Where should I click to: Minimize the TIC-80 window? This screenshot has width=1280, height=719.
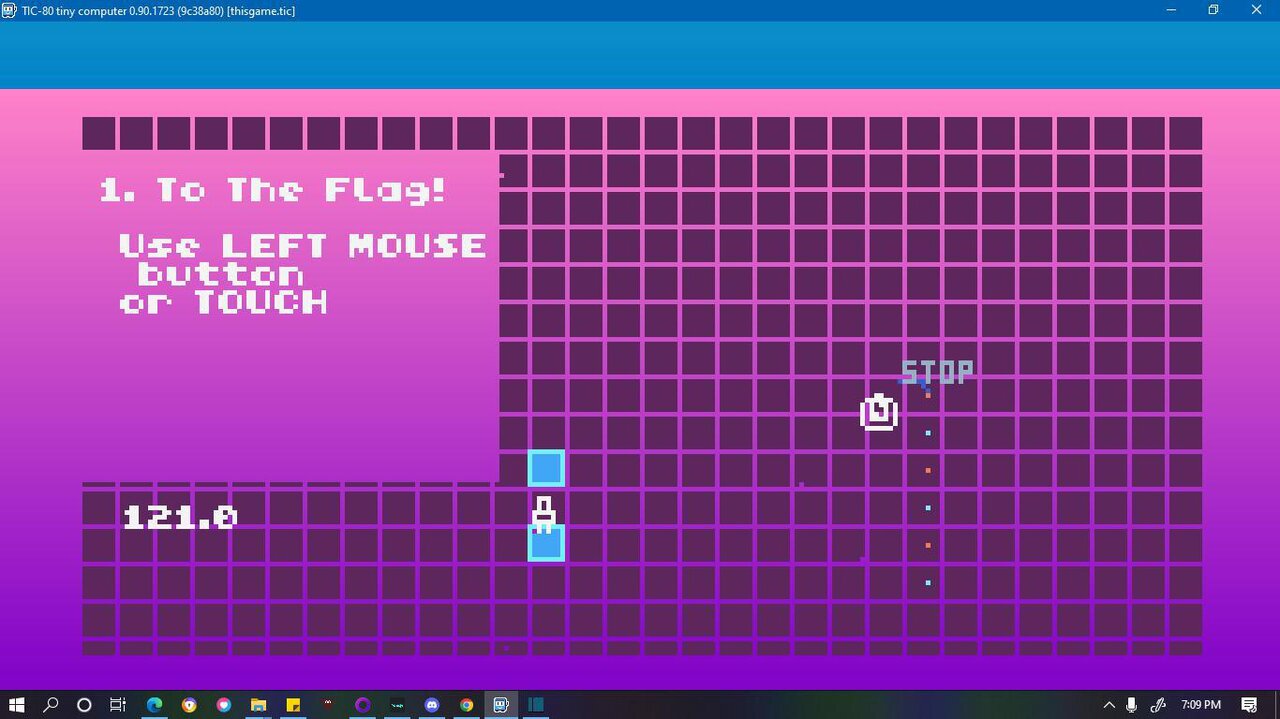[1170, 10]
